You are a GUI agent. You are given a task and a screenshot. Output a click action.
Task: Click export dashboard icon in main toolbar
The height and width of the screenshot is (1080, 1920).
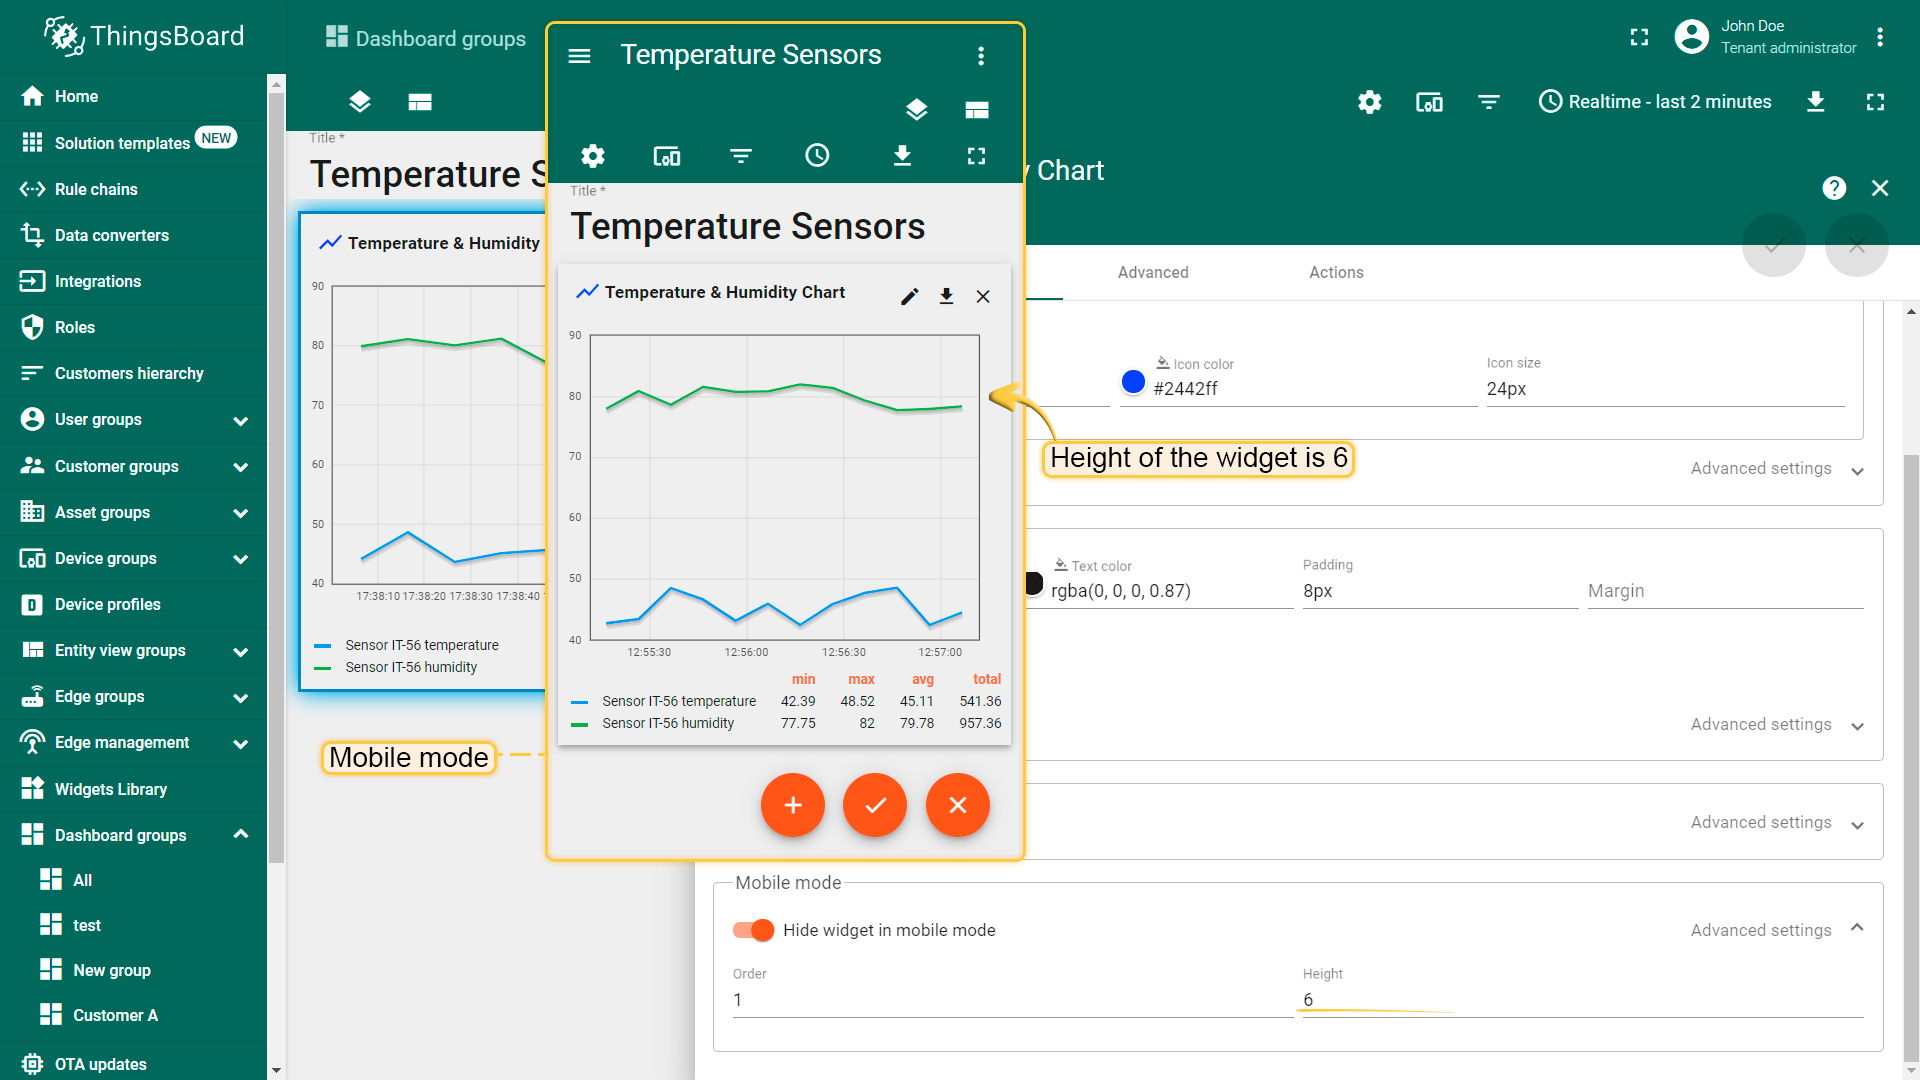[1816, 102]
